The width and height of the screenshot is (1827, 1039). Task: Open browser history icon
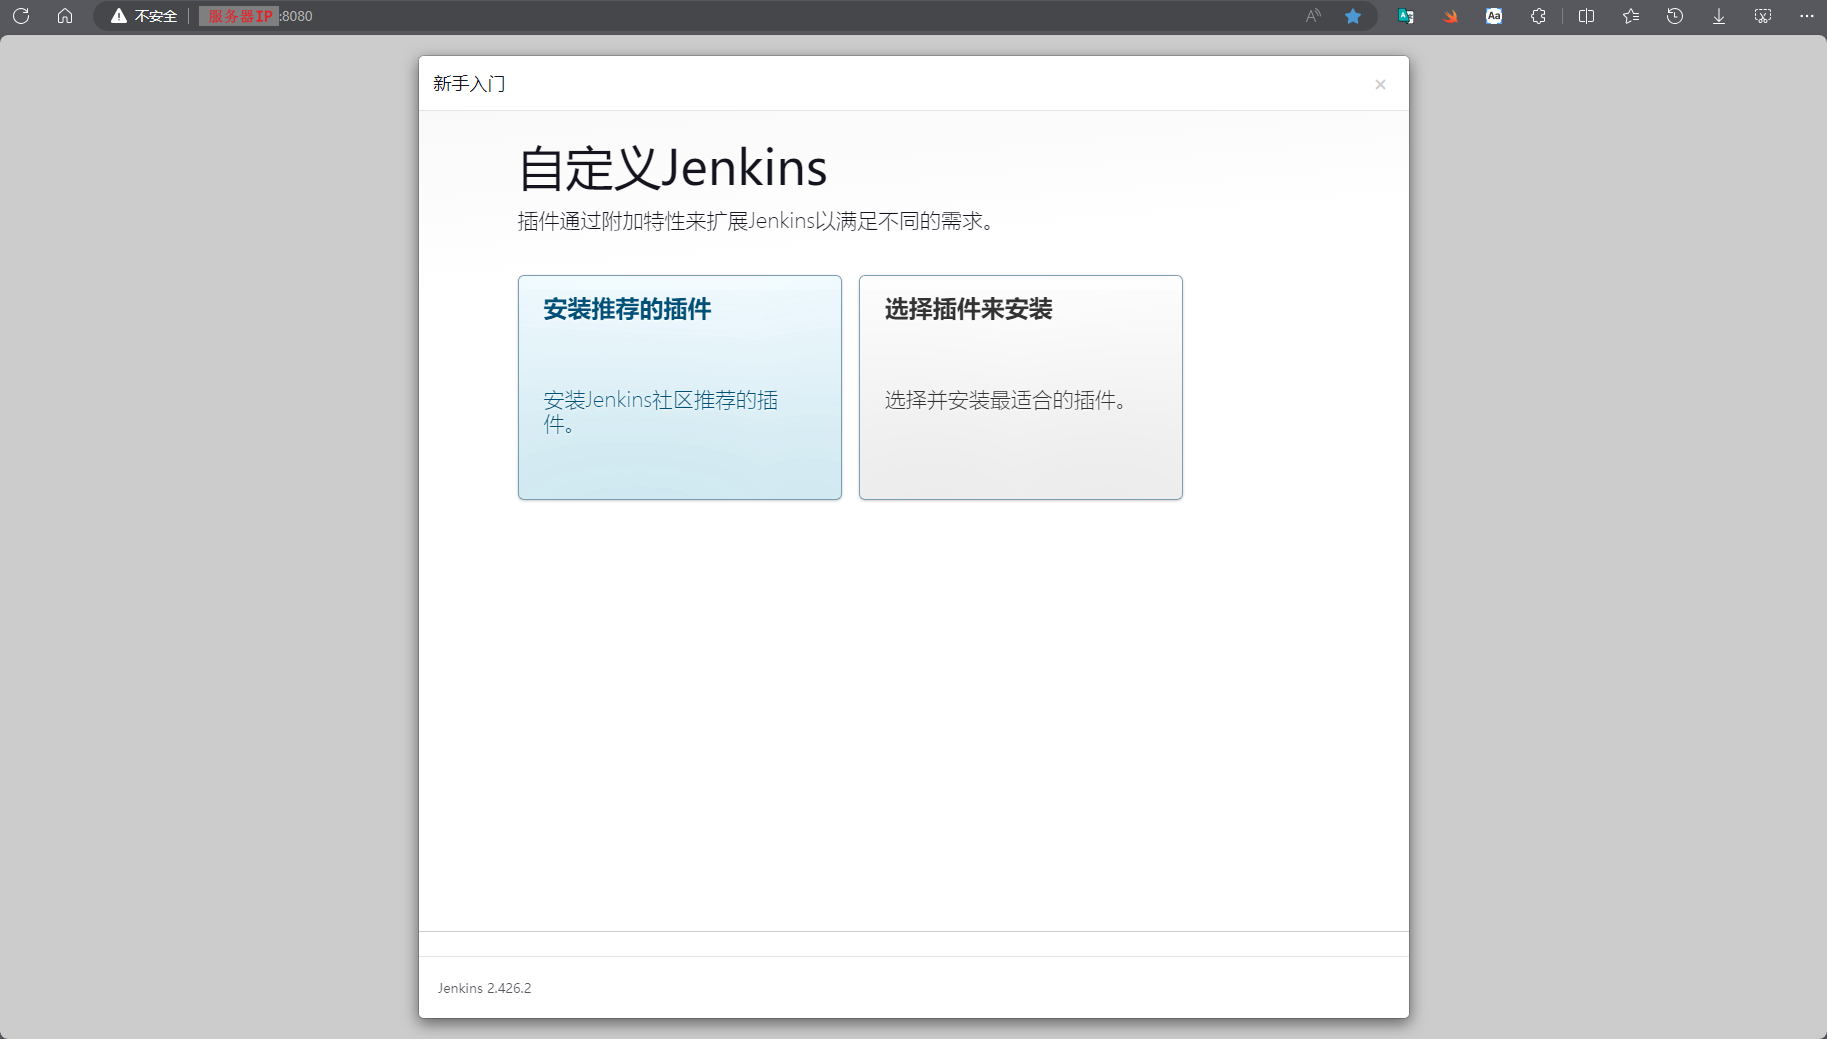coord(1675,16)
